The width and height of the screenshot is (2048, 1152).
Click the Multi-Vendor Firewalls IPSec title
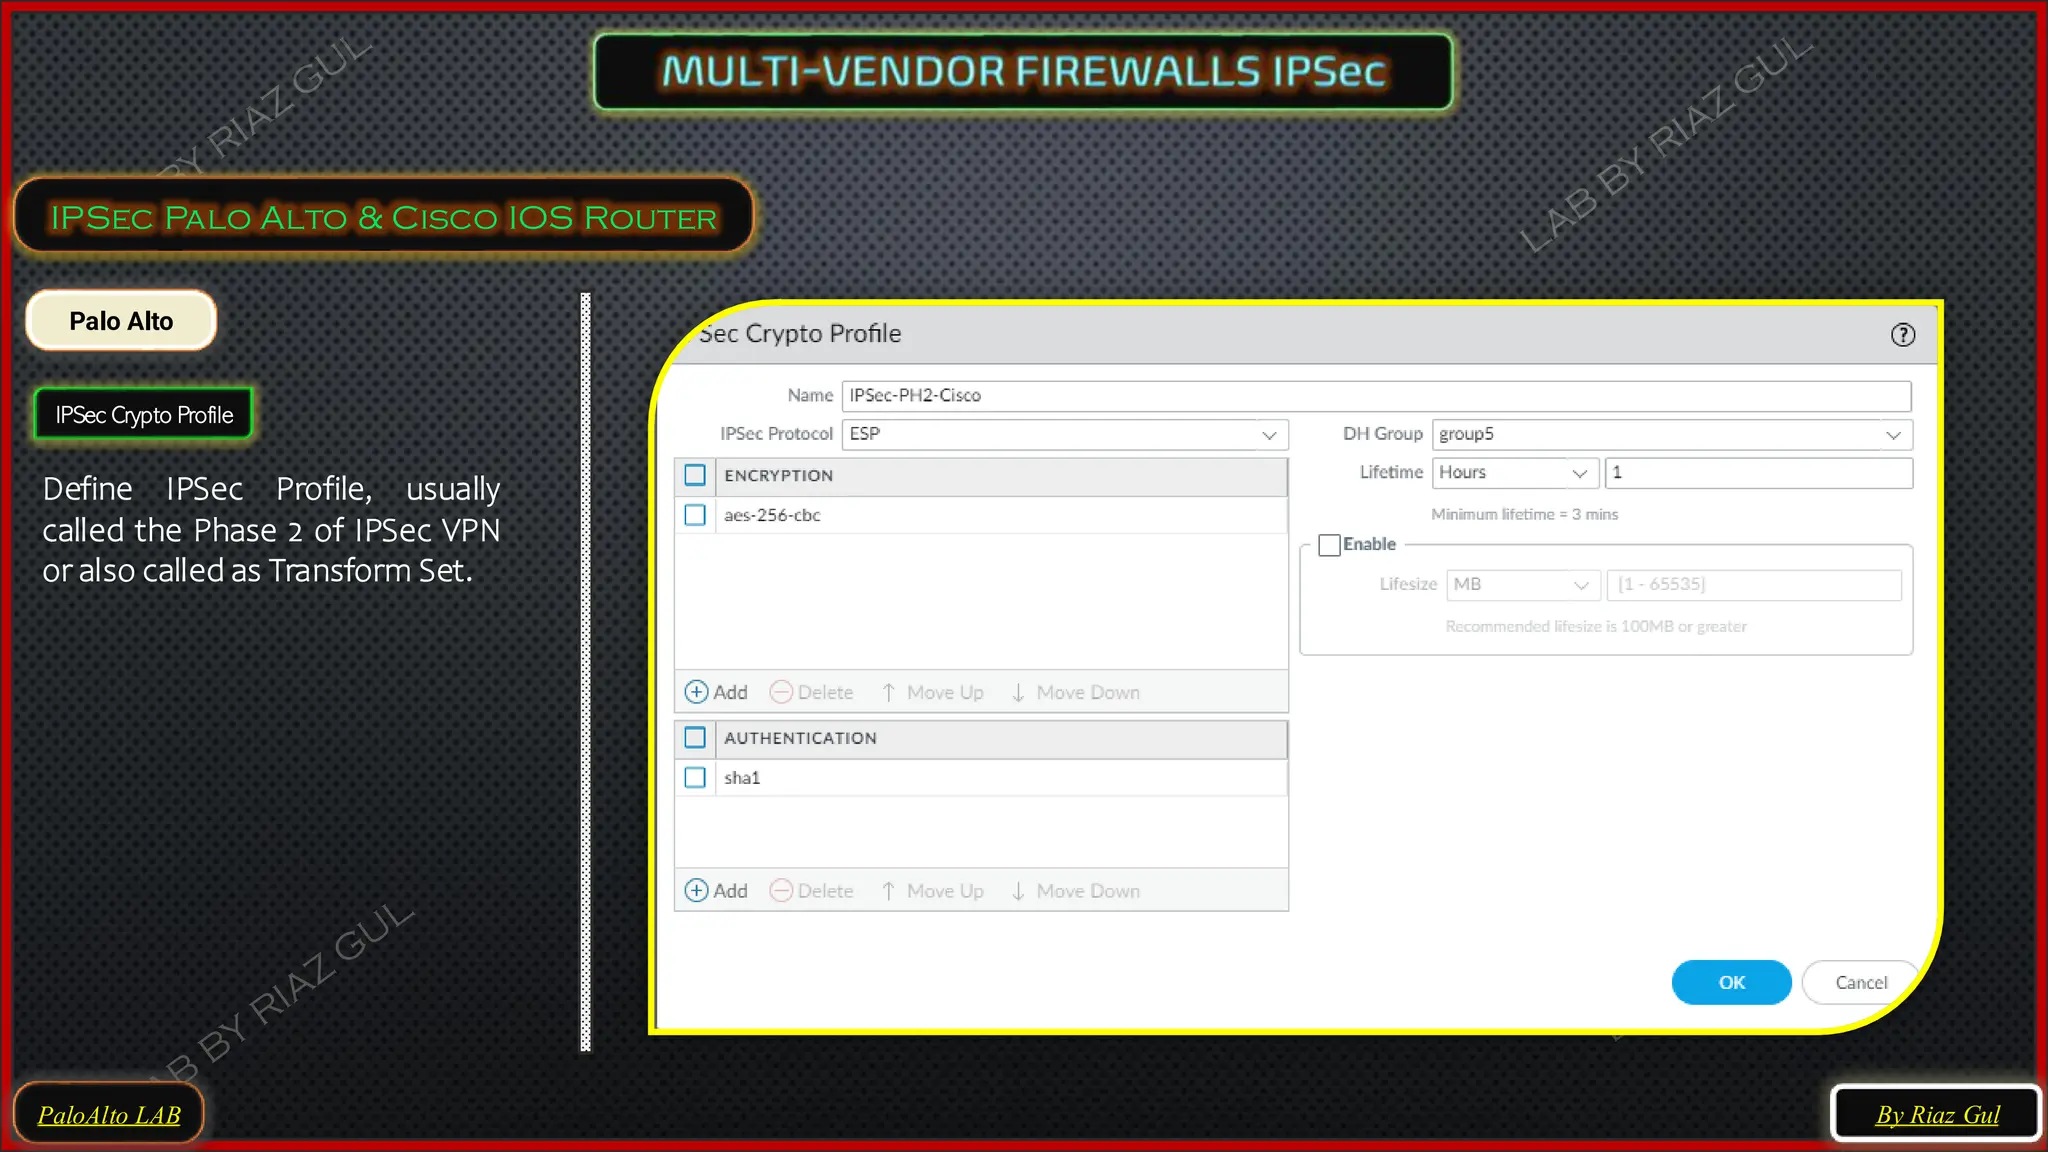(1023, 71)
